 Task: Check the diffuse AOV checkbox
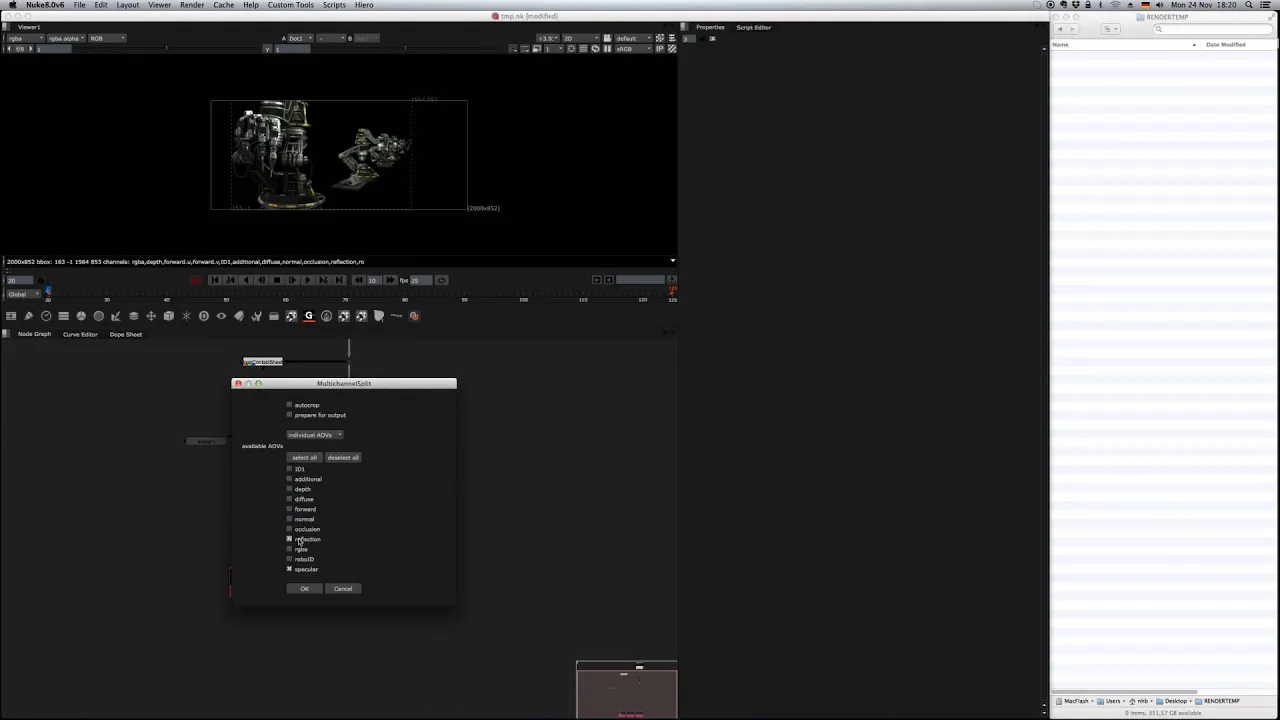click(x=290, y=499)
